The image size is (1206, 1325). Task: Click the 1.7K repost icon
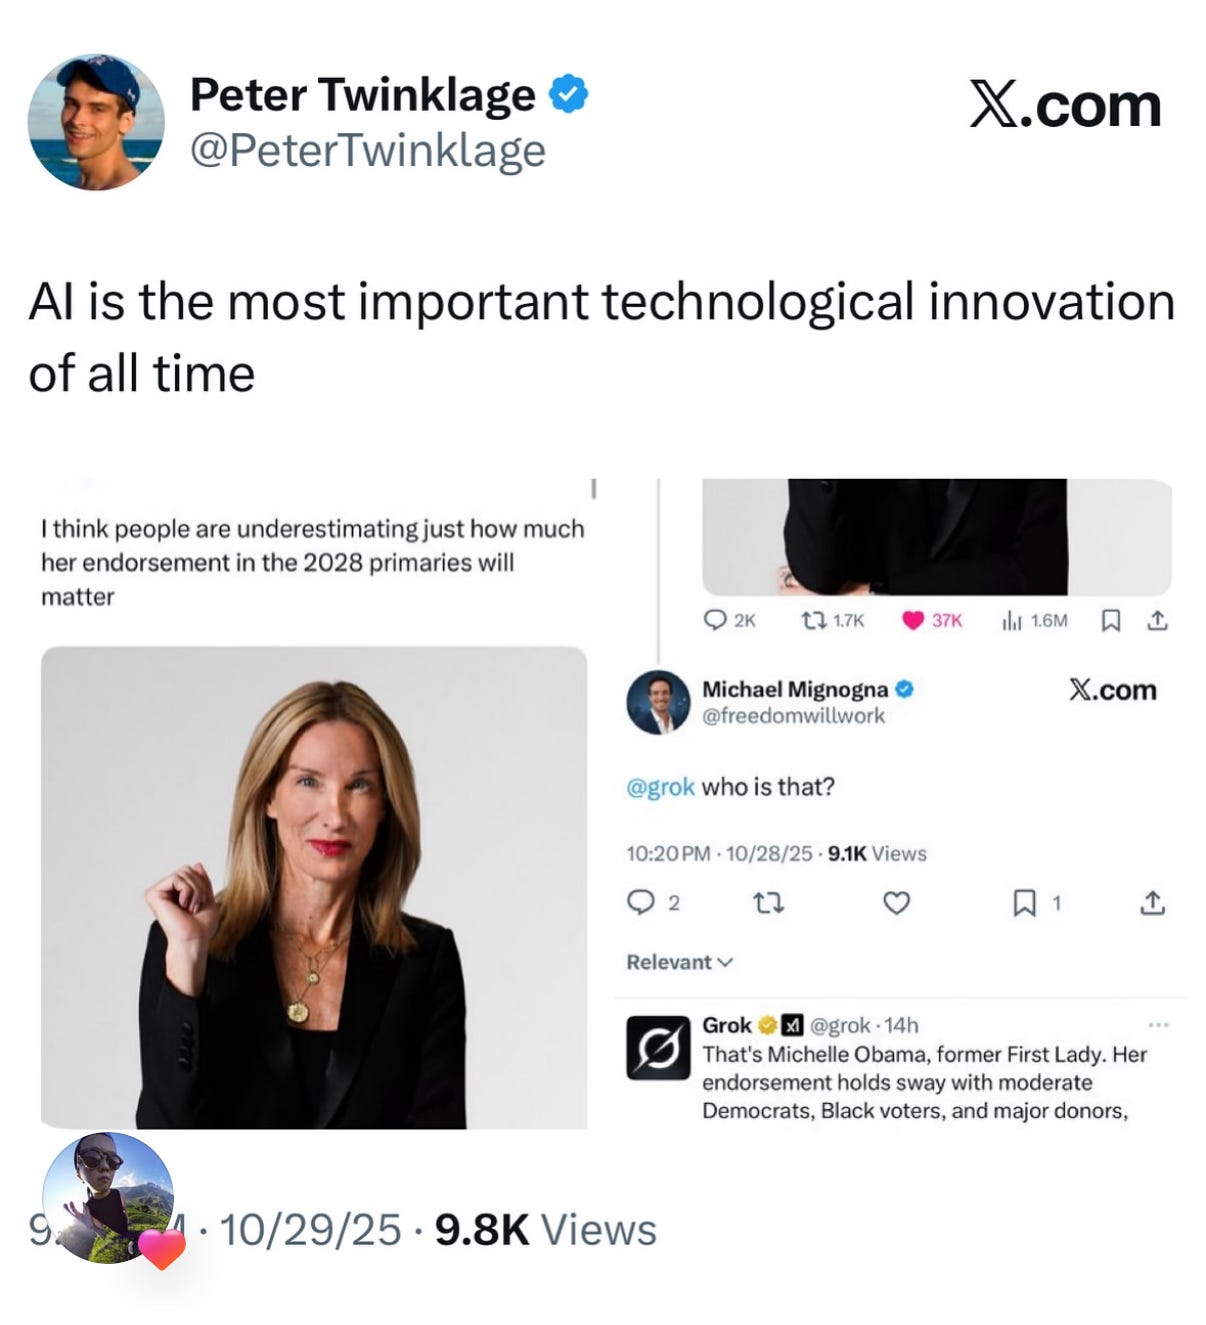813,621
